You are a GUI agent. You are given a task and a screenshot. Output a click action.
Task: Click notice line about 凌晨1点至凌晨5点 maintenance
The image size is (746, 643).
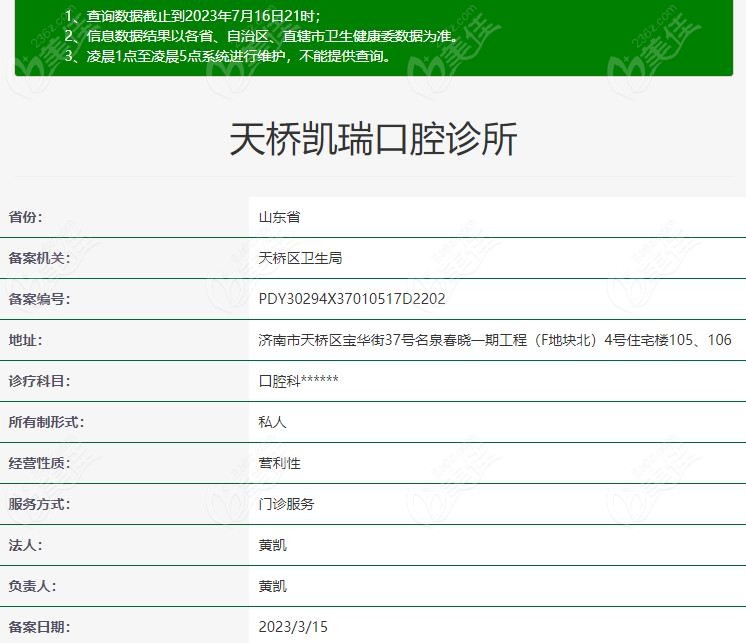click(x=228, y=56)
